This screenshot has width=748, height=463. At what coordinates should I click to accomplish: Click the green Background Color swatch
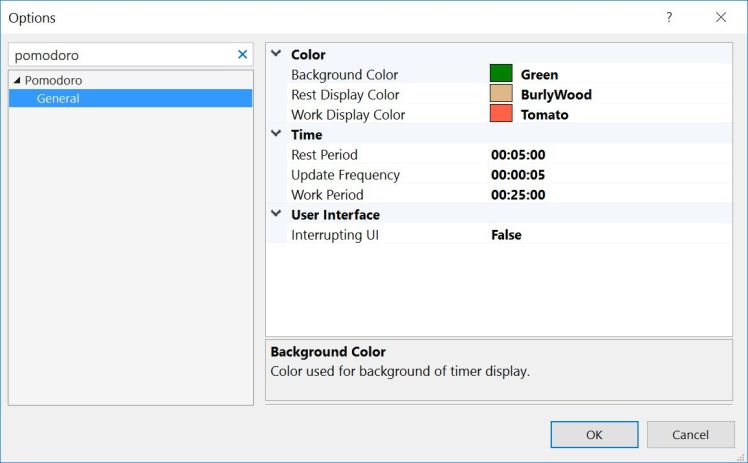501,74
